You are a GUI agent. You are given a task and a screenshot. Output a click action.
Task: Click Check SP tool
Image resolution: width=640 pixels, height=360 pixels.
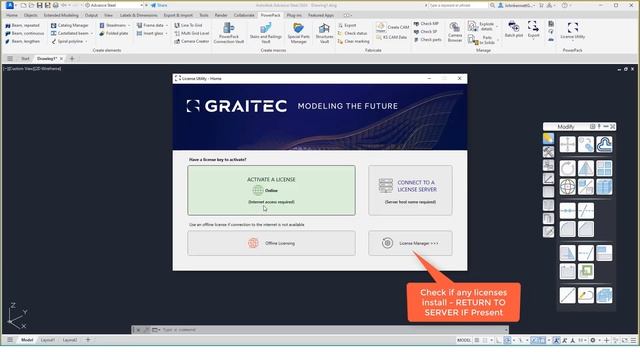pyautogui.click(x=425, y=32)
